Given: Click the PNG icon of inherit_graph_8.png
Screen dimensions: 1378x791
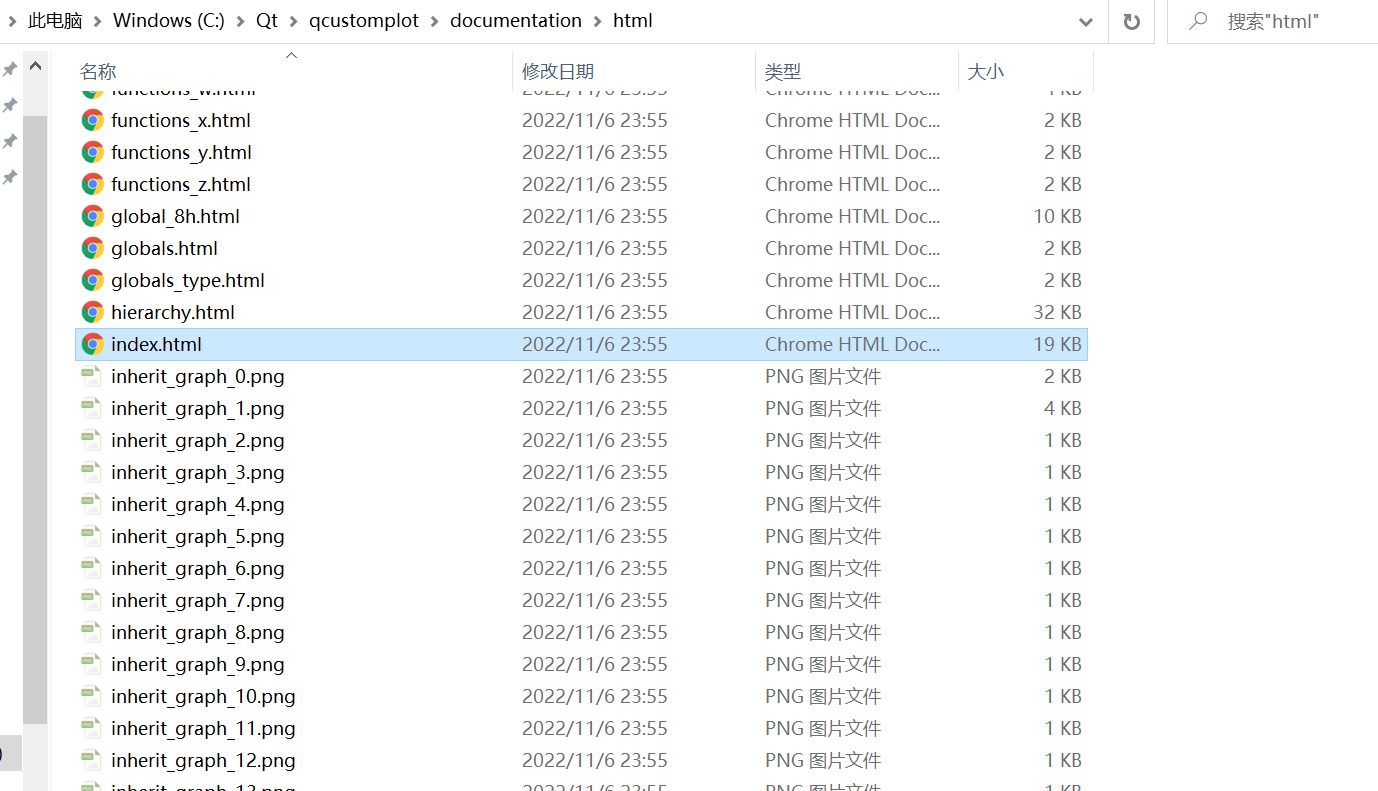Looking at the screenshot, I should (92, 632).
